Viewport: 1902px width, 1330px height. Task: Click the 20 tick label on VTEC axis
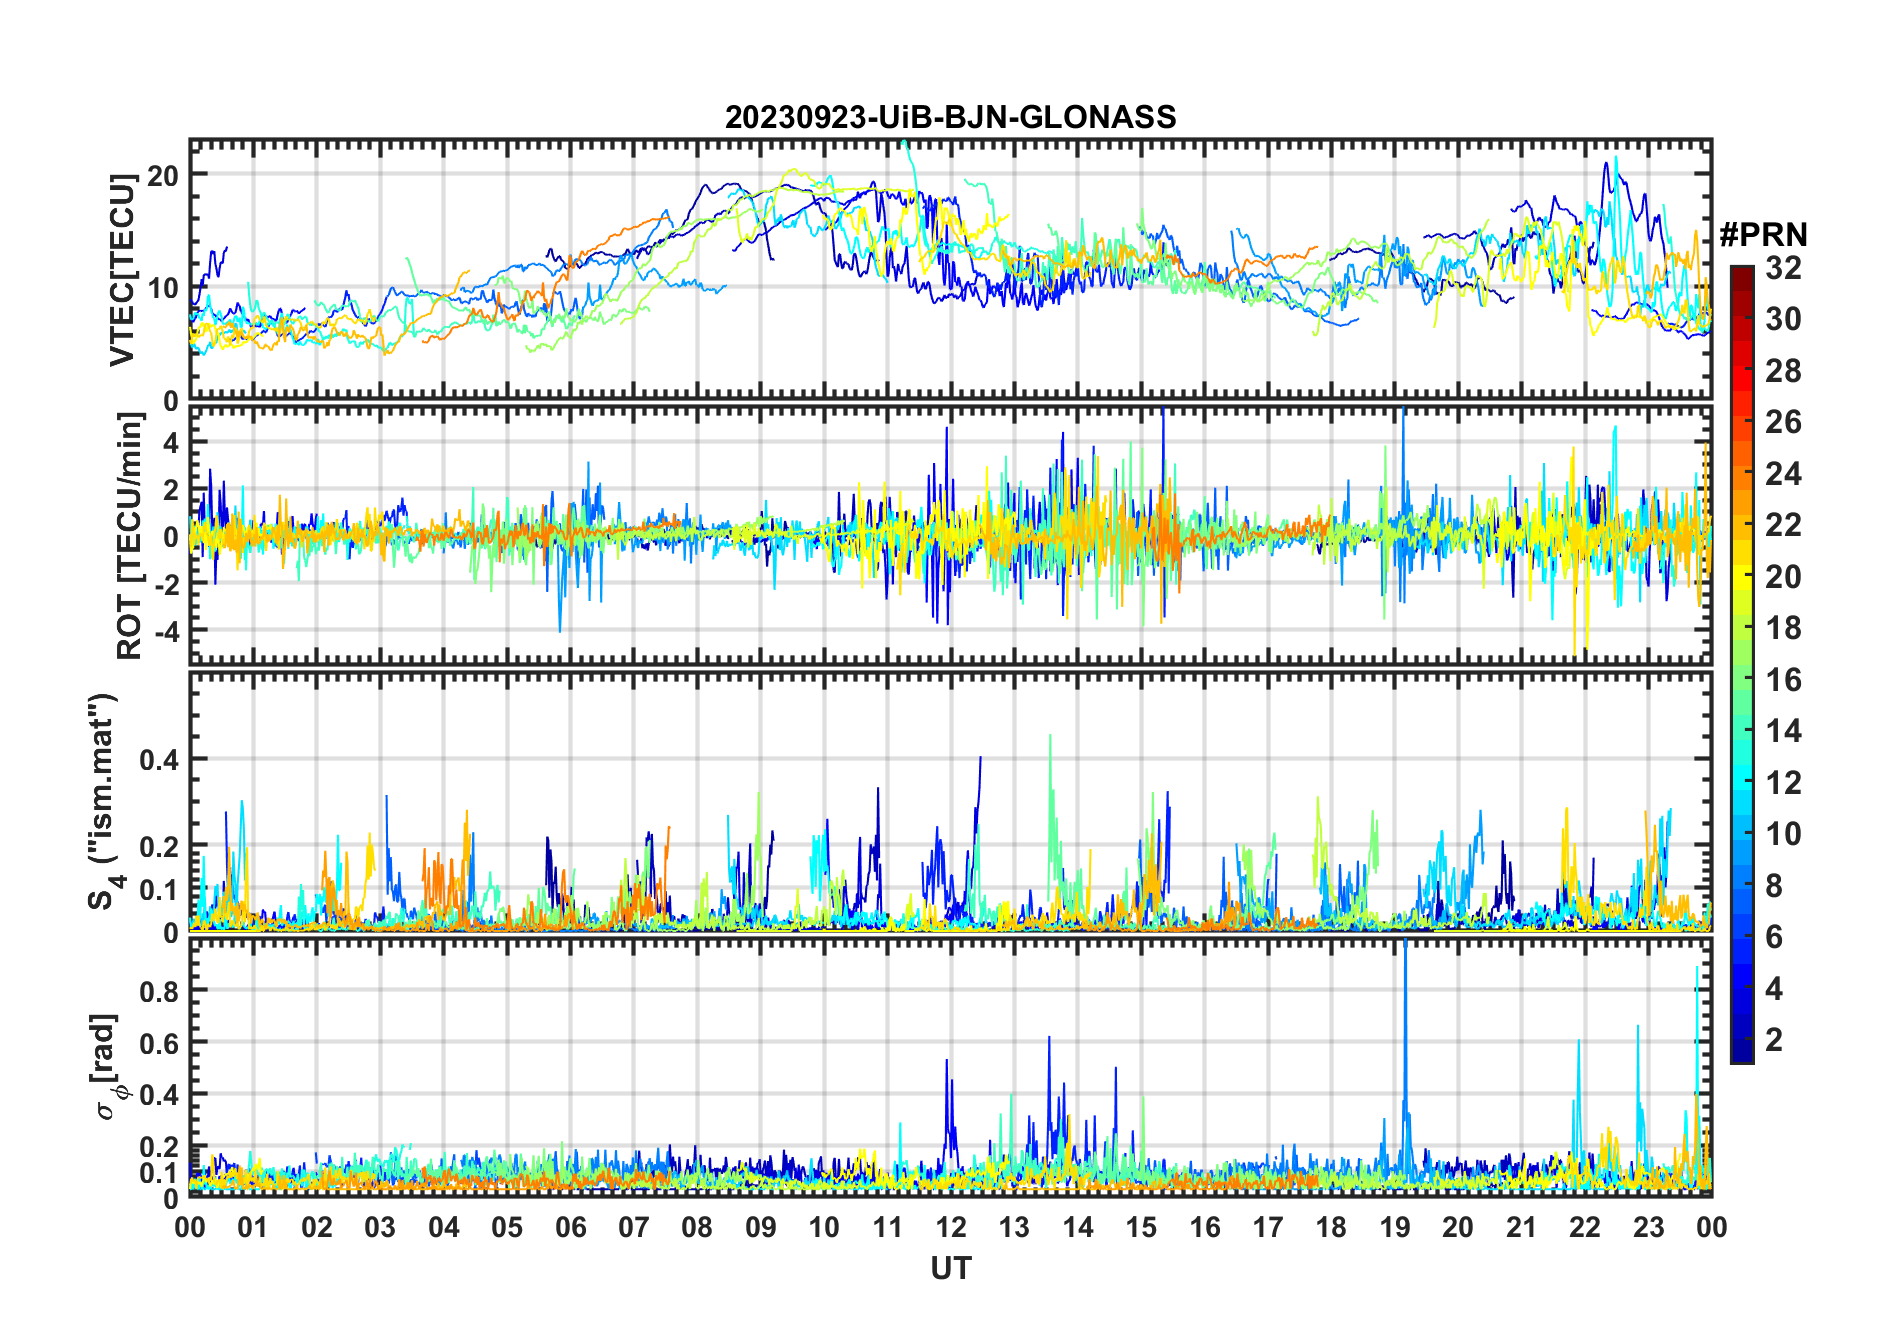click(163, 175)
